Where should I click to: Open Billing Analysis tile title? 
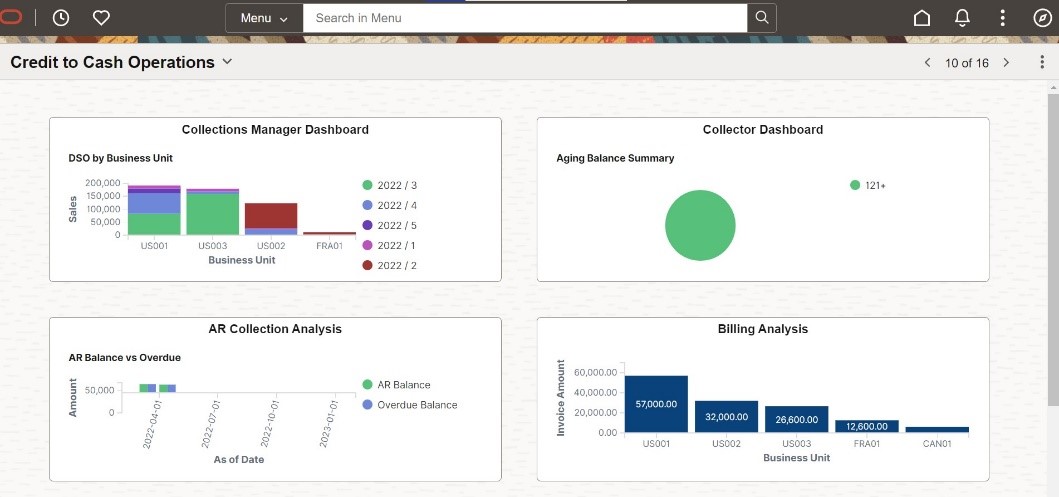point(762,329)
